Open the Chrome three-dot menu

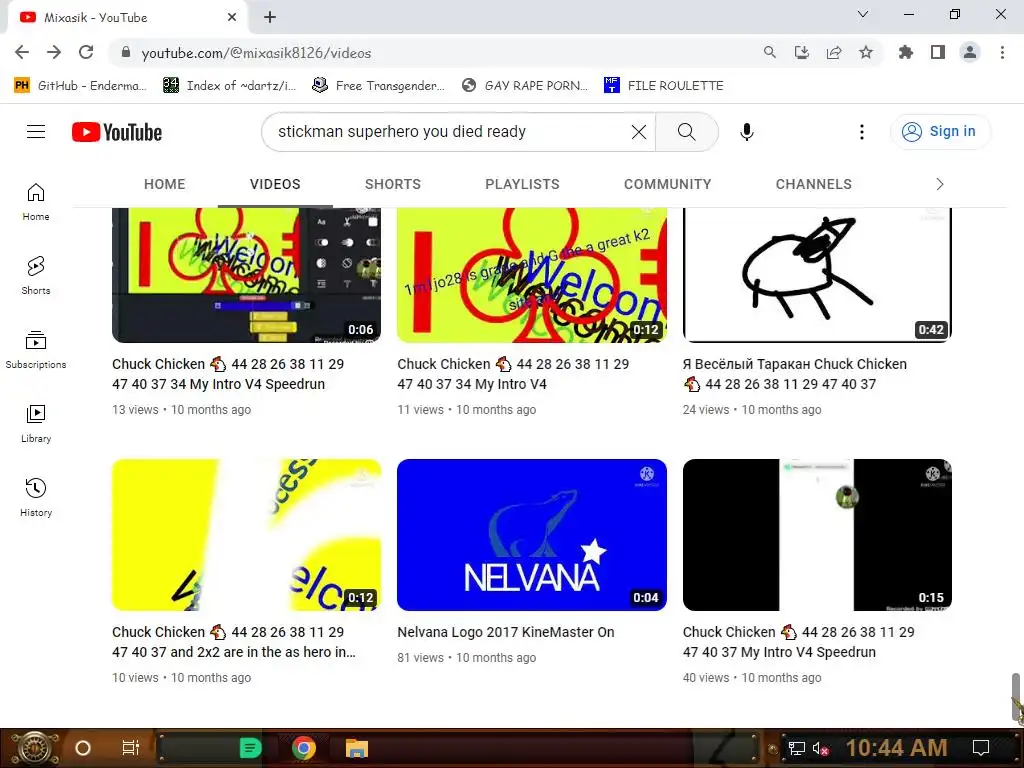[x=1002, y=52]
